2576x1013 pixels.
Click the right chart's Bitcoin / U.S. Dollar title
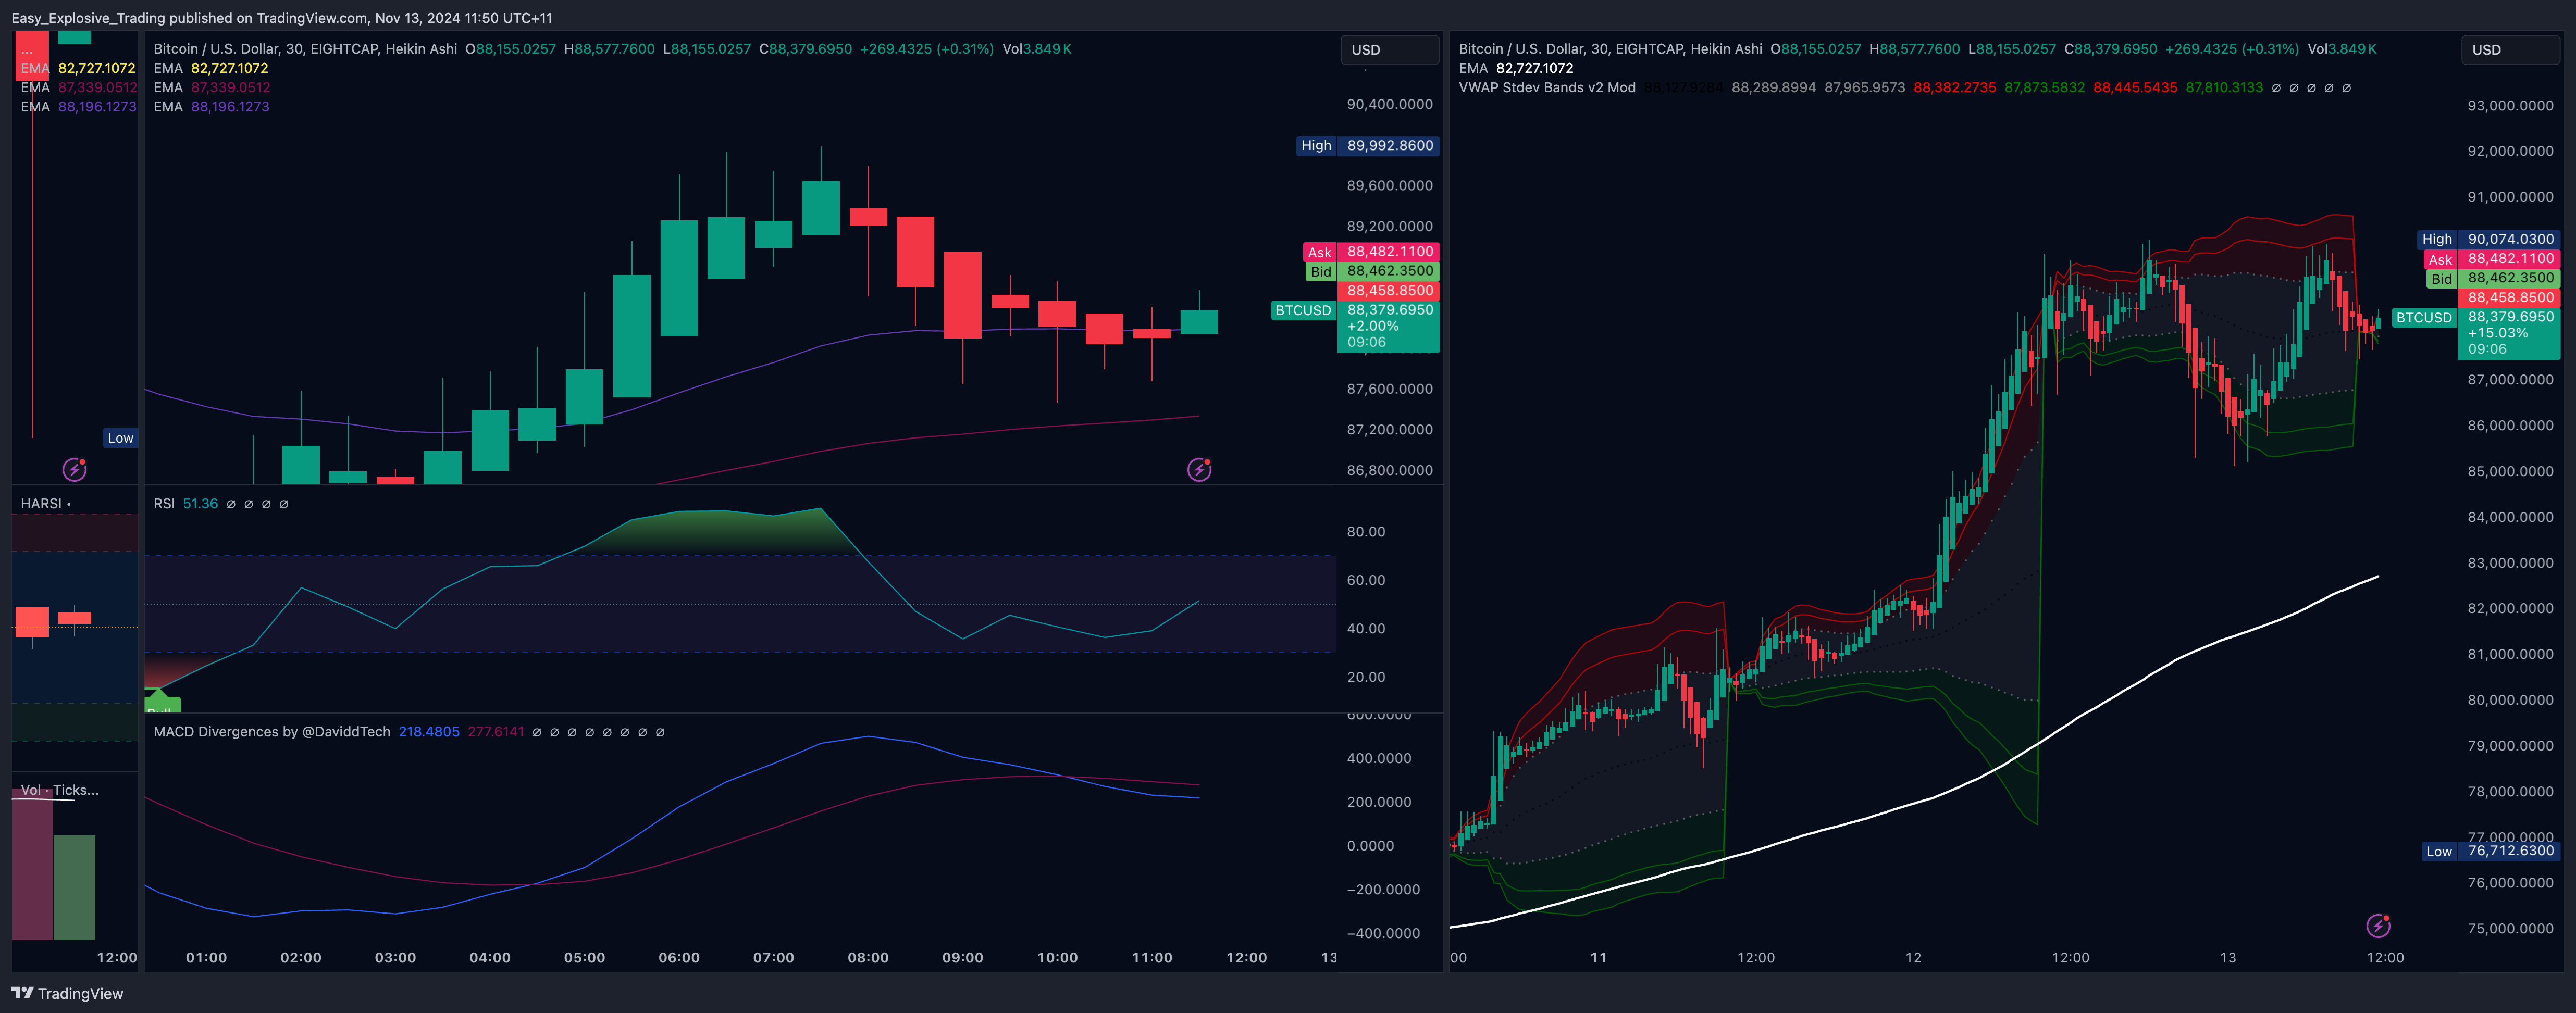click(x=1610, y=49)
